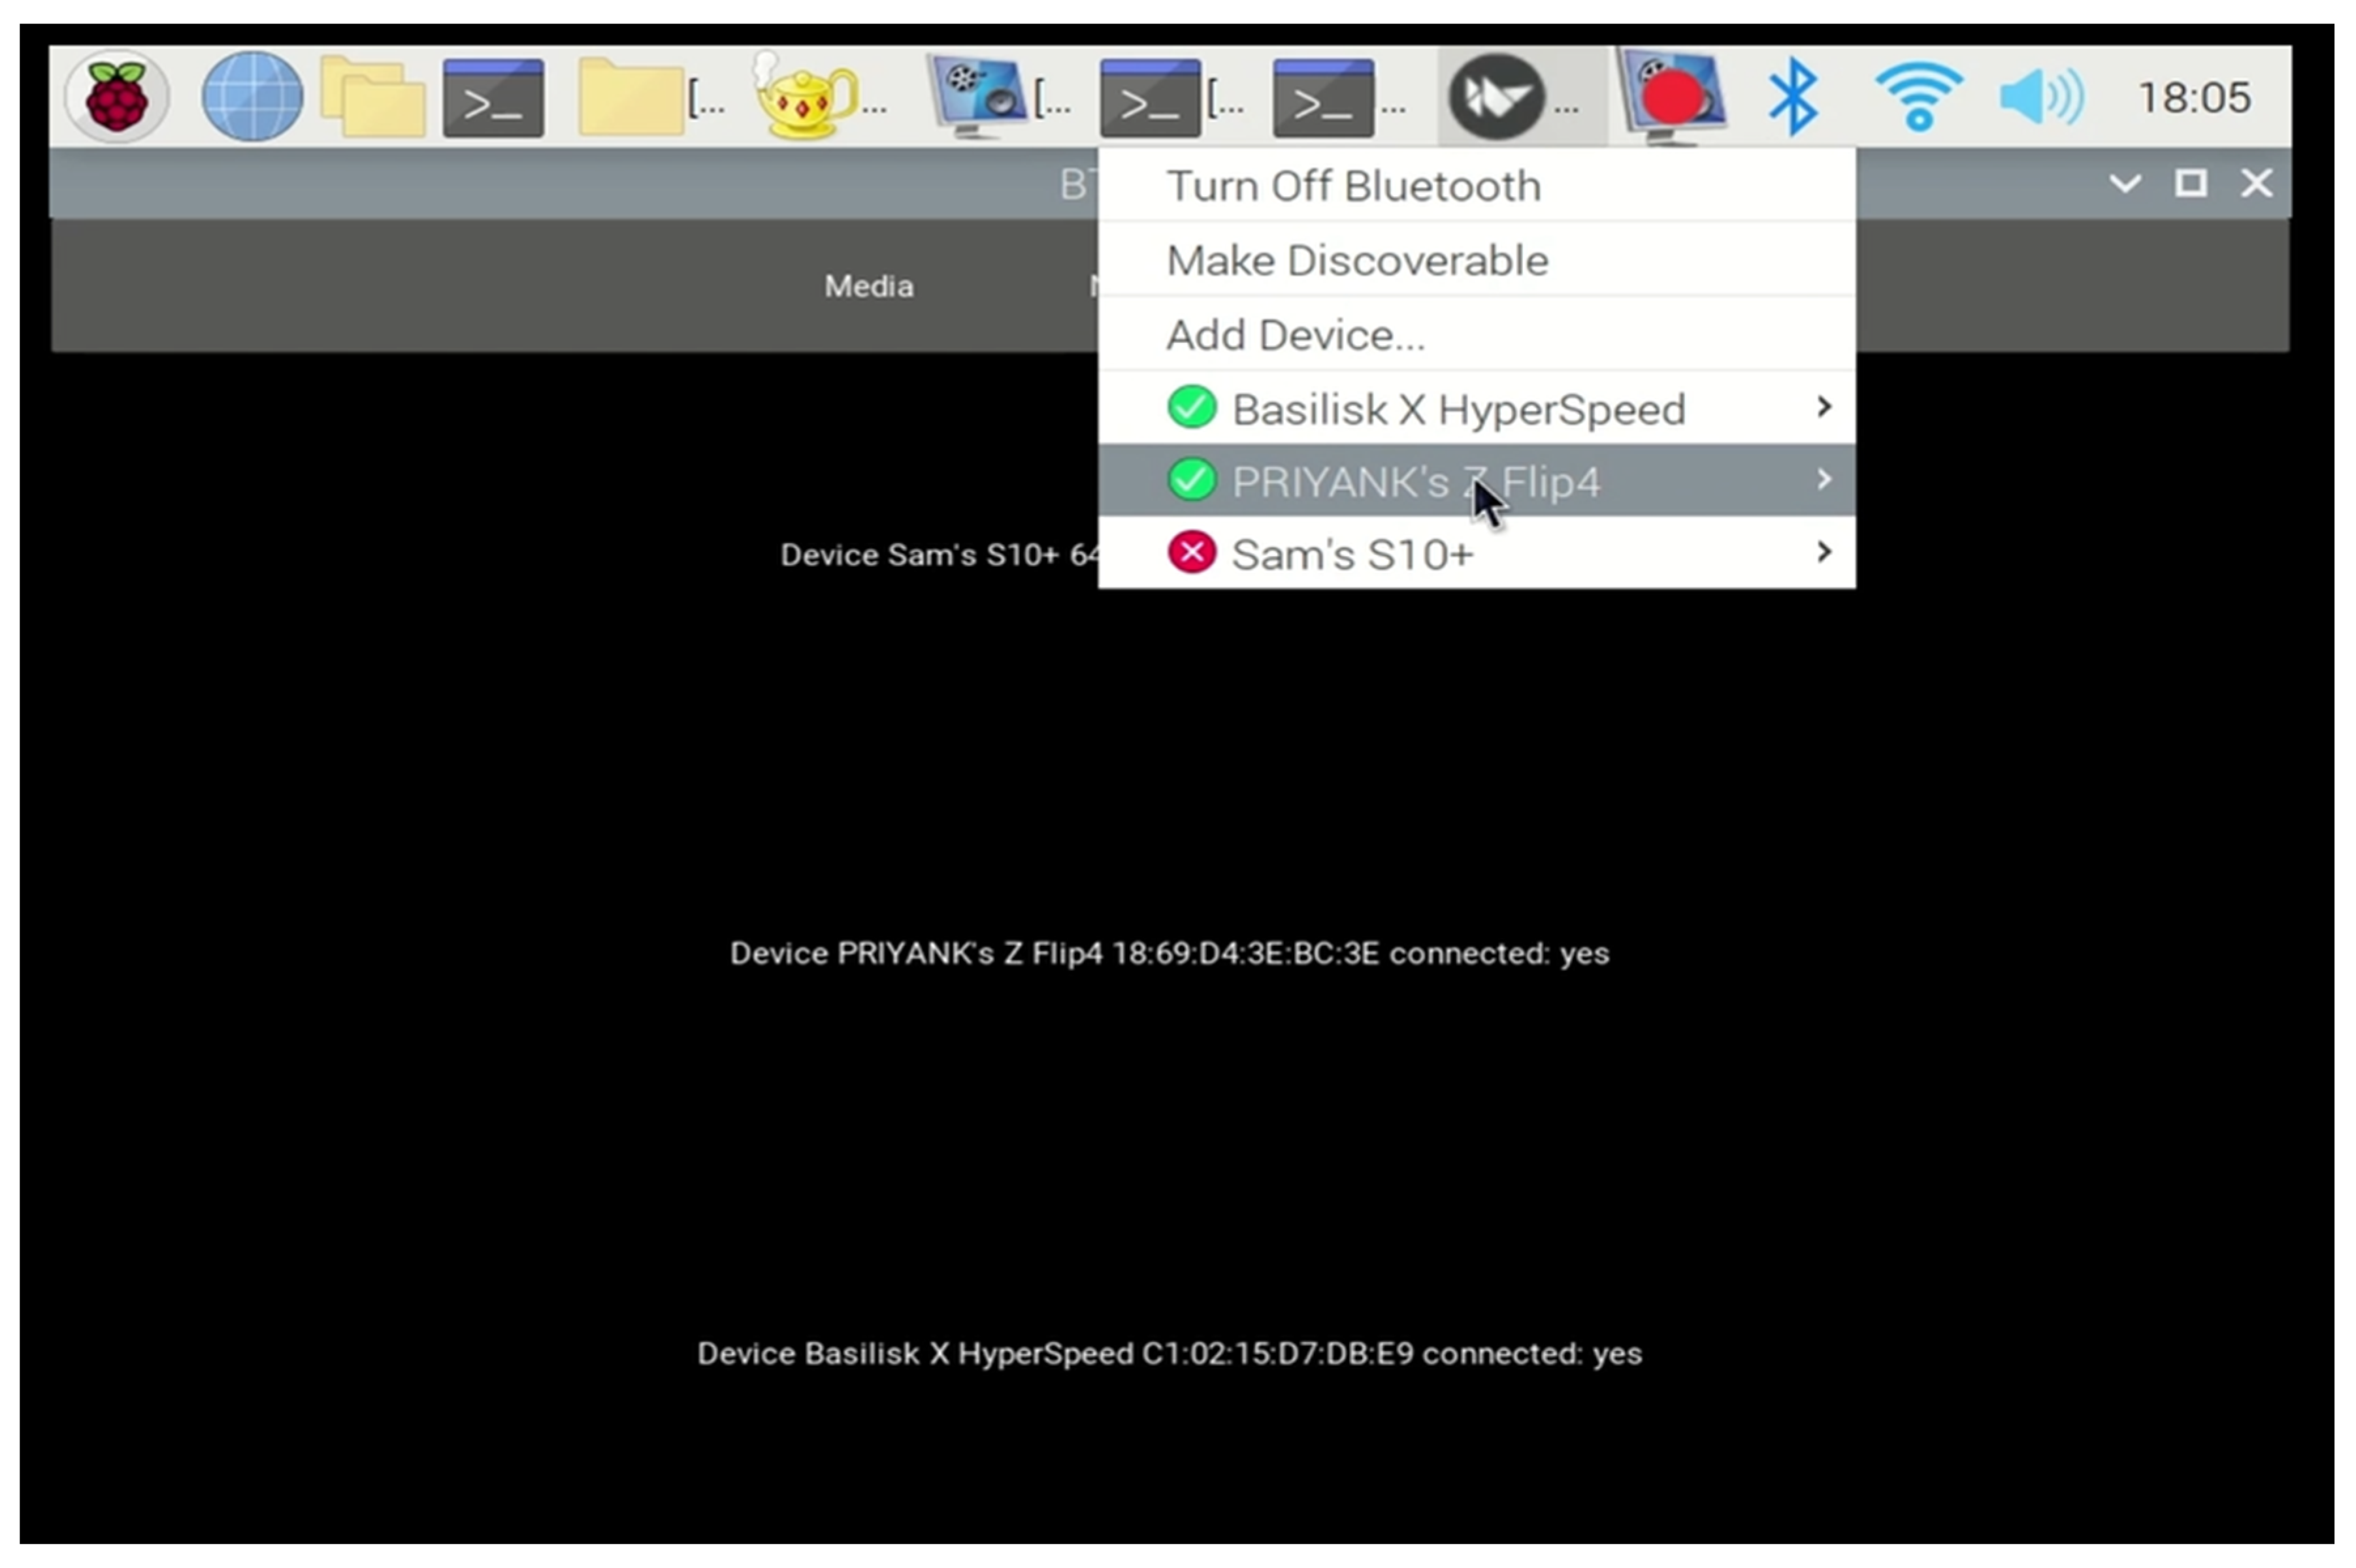The height and width of the screenshot is (1568, 2356).
Task: Expand Sam's S10+ submenu arrow
Action: [x=1824, y=552]
